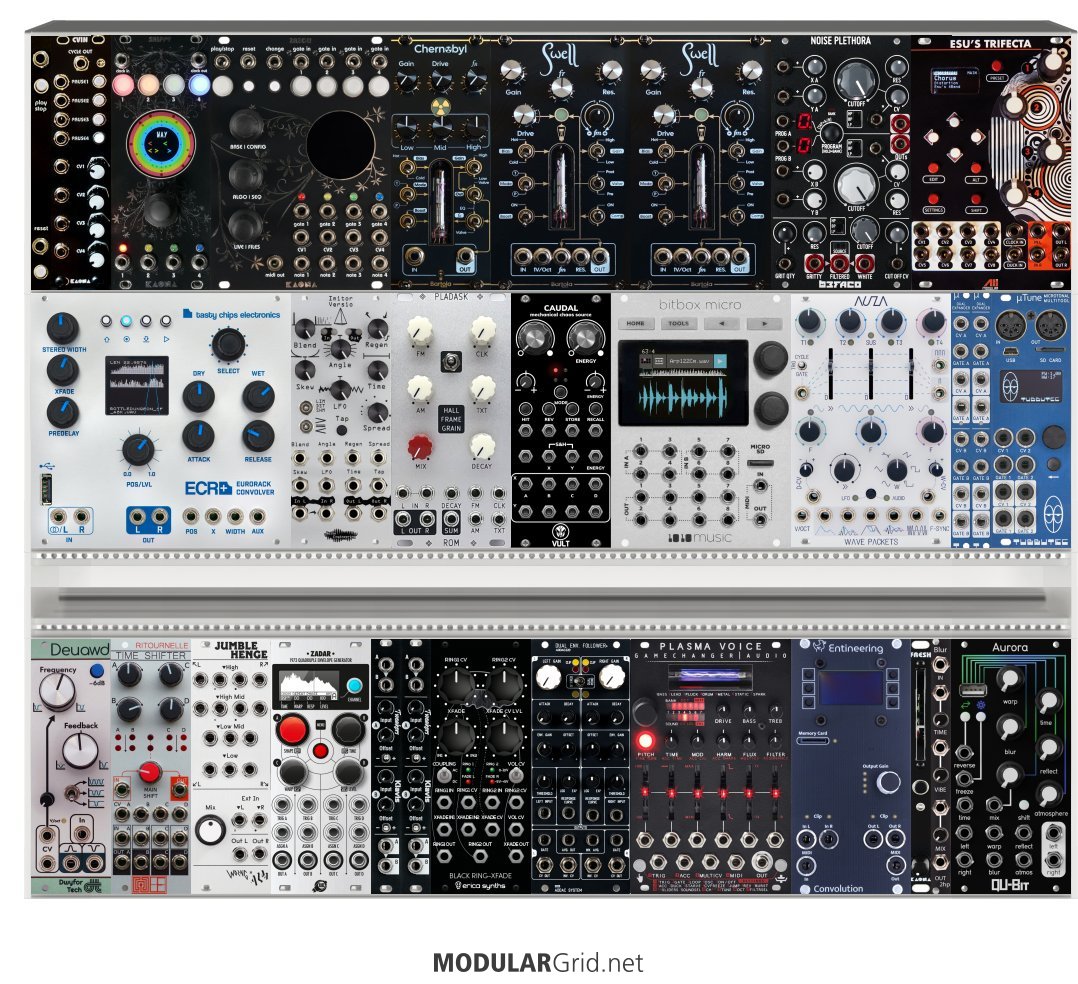Click the cyan CHANNEL encoder on Zadar

(355, 686)
